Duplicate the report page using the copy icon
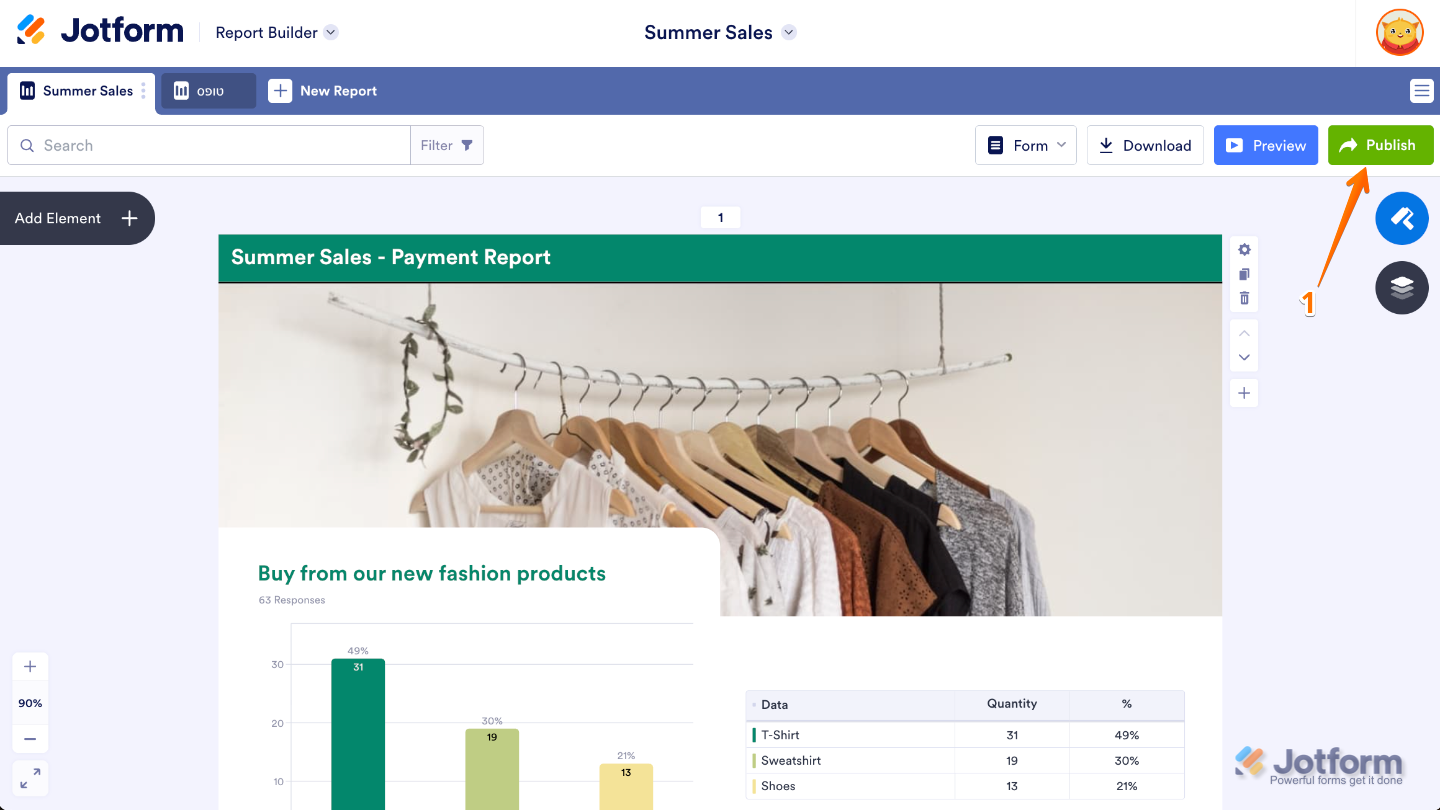Image resolution: width=1440 pixels, height=810 pixels. [1243, 274]
